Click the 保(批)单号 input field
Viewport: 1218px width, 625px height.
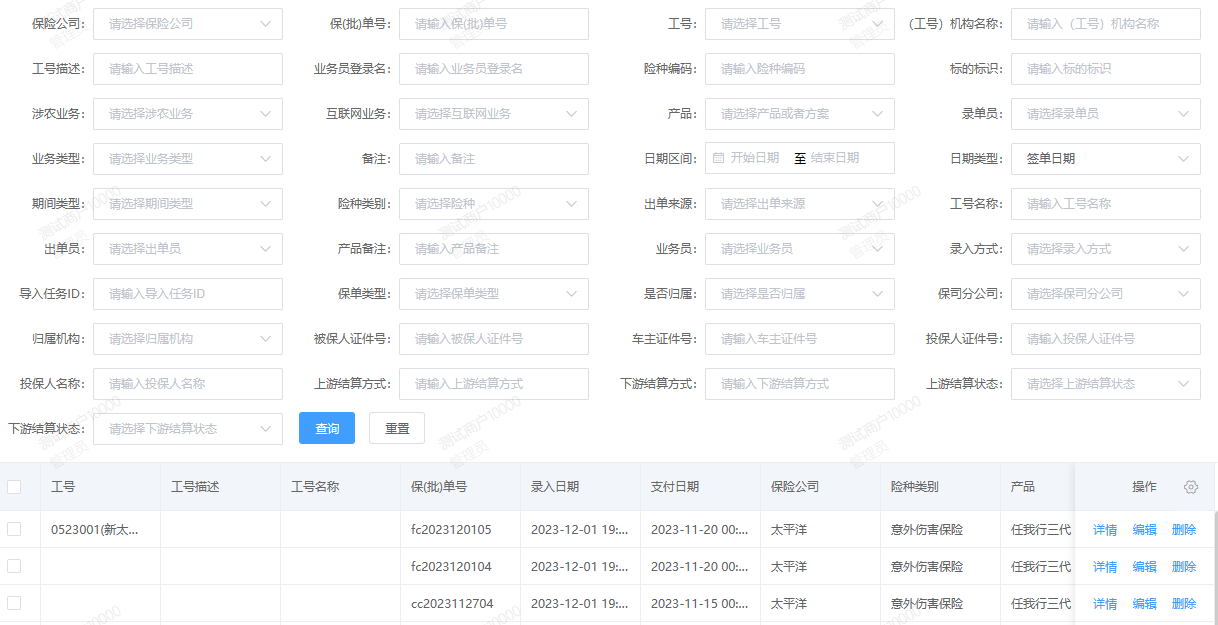pyautogui.click(x=493, y=24)
